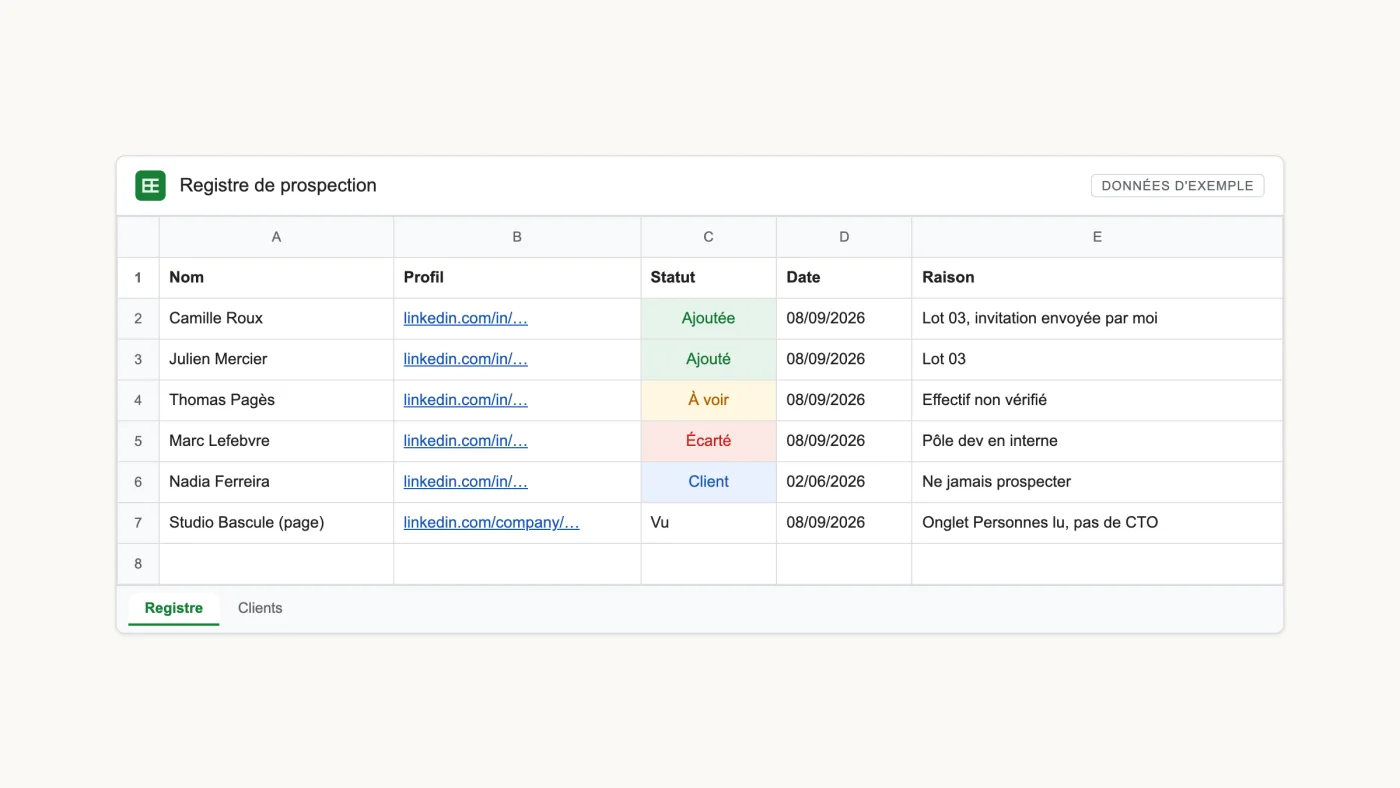Switch to the Clients sheet tab
The height and width of the screenshot is (788, 1400).
(260, 608)
